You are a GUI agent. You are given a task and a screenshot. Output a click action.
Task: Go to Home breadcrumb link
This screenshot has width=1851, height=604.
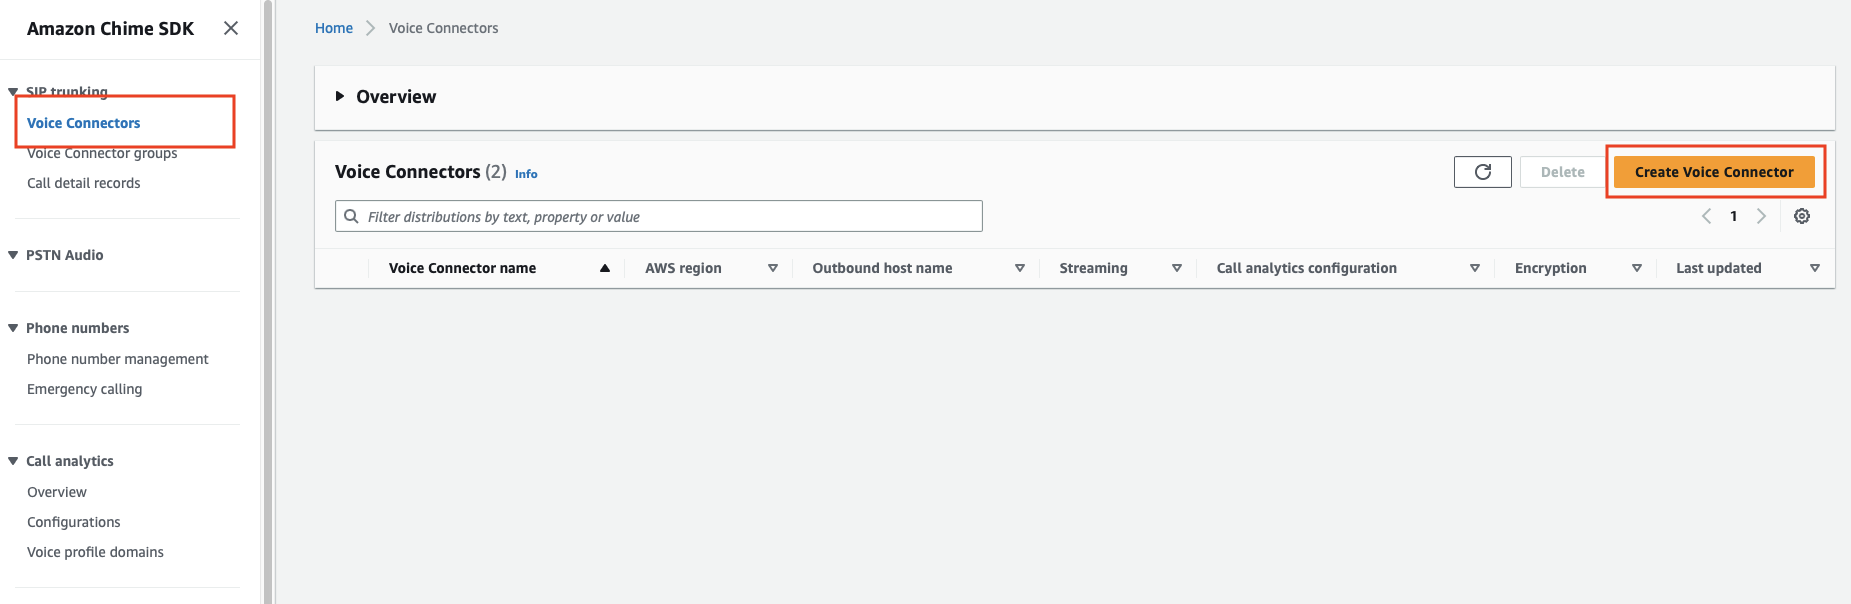click(334, 28)
